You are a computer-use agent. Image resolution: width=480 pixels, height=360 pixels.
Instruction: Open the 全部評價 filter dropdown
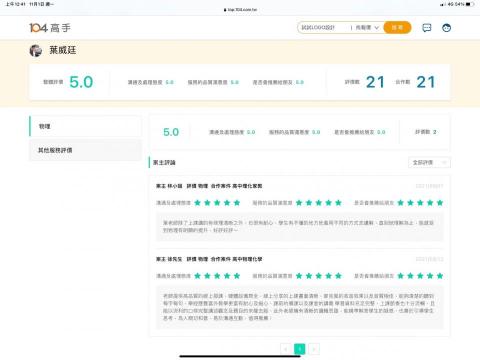coord(429,162)
